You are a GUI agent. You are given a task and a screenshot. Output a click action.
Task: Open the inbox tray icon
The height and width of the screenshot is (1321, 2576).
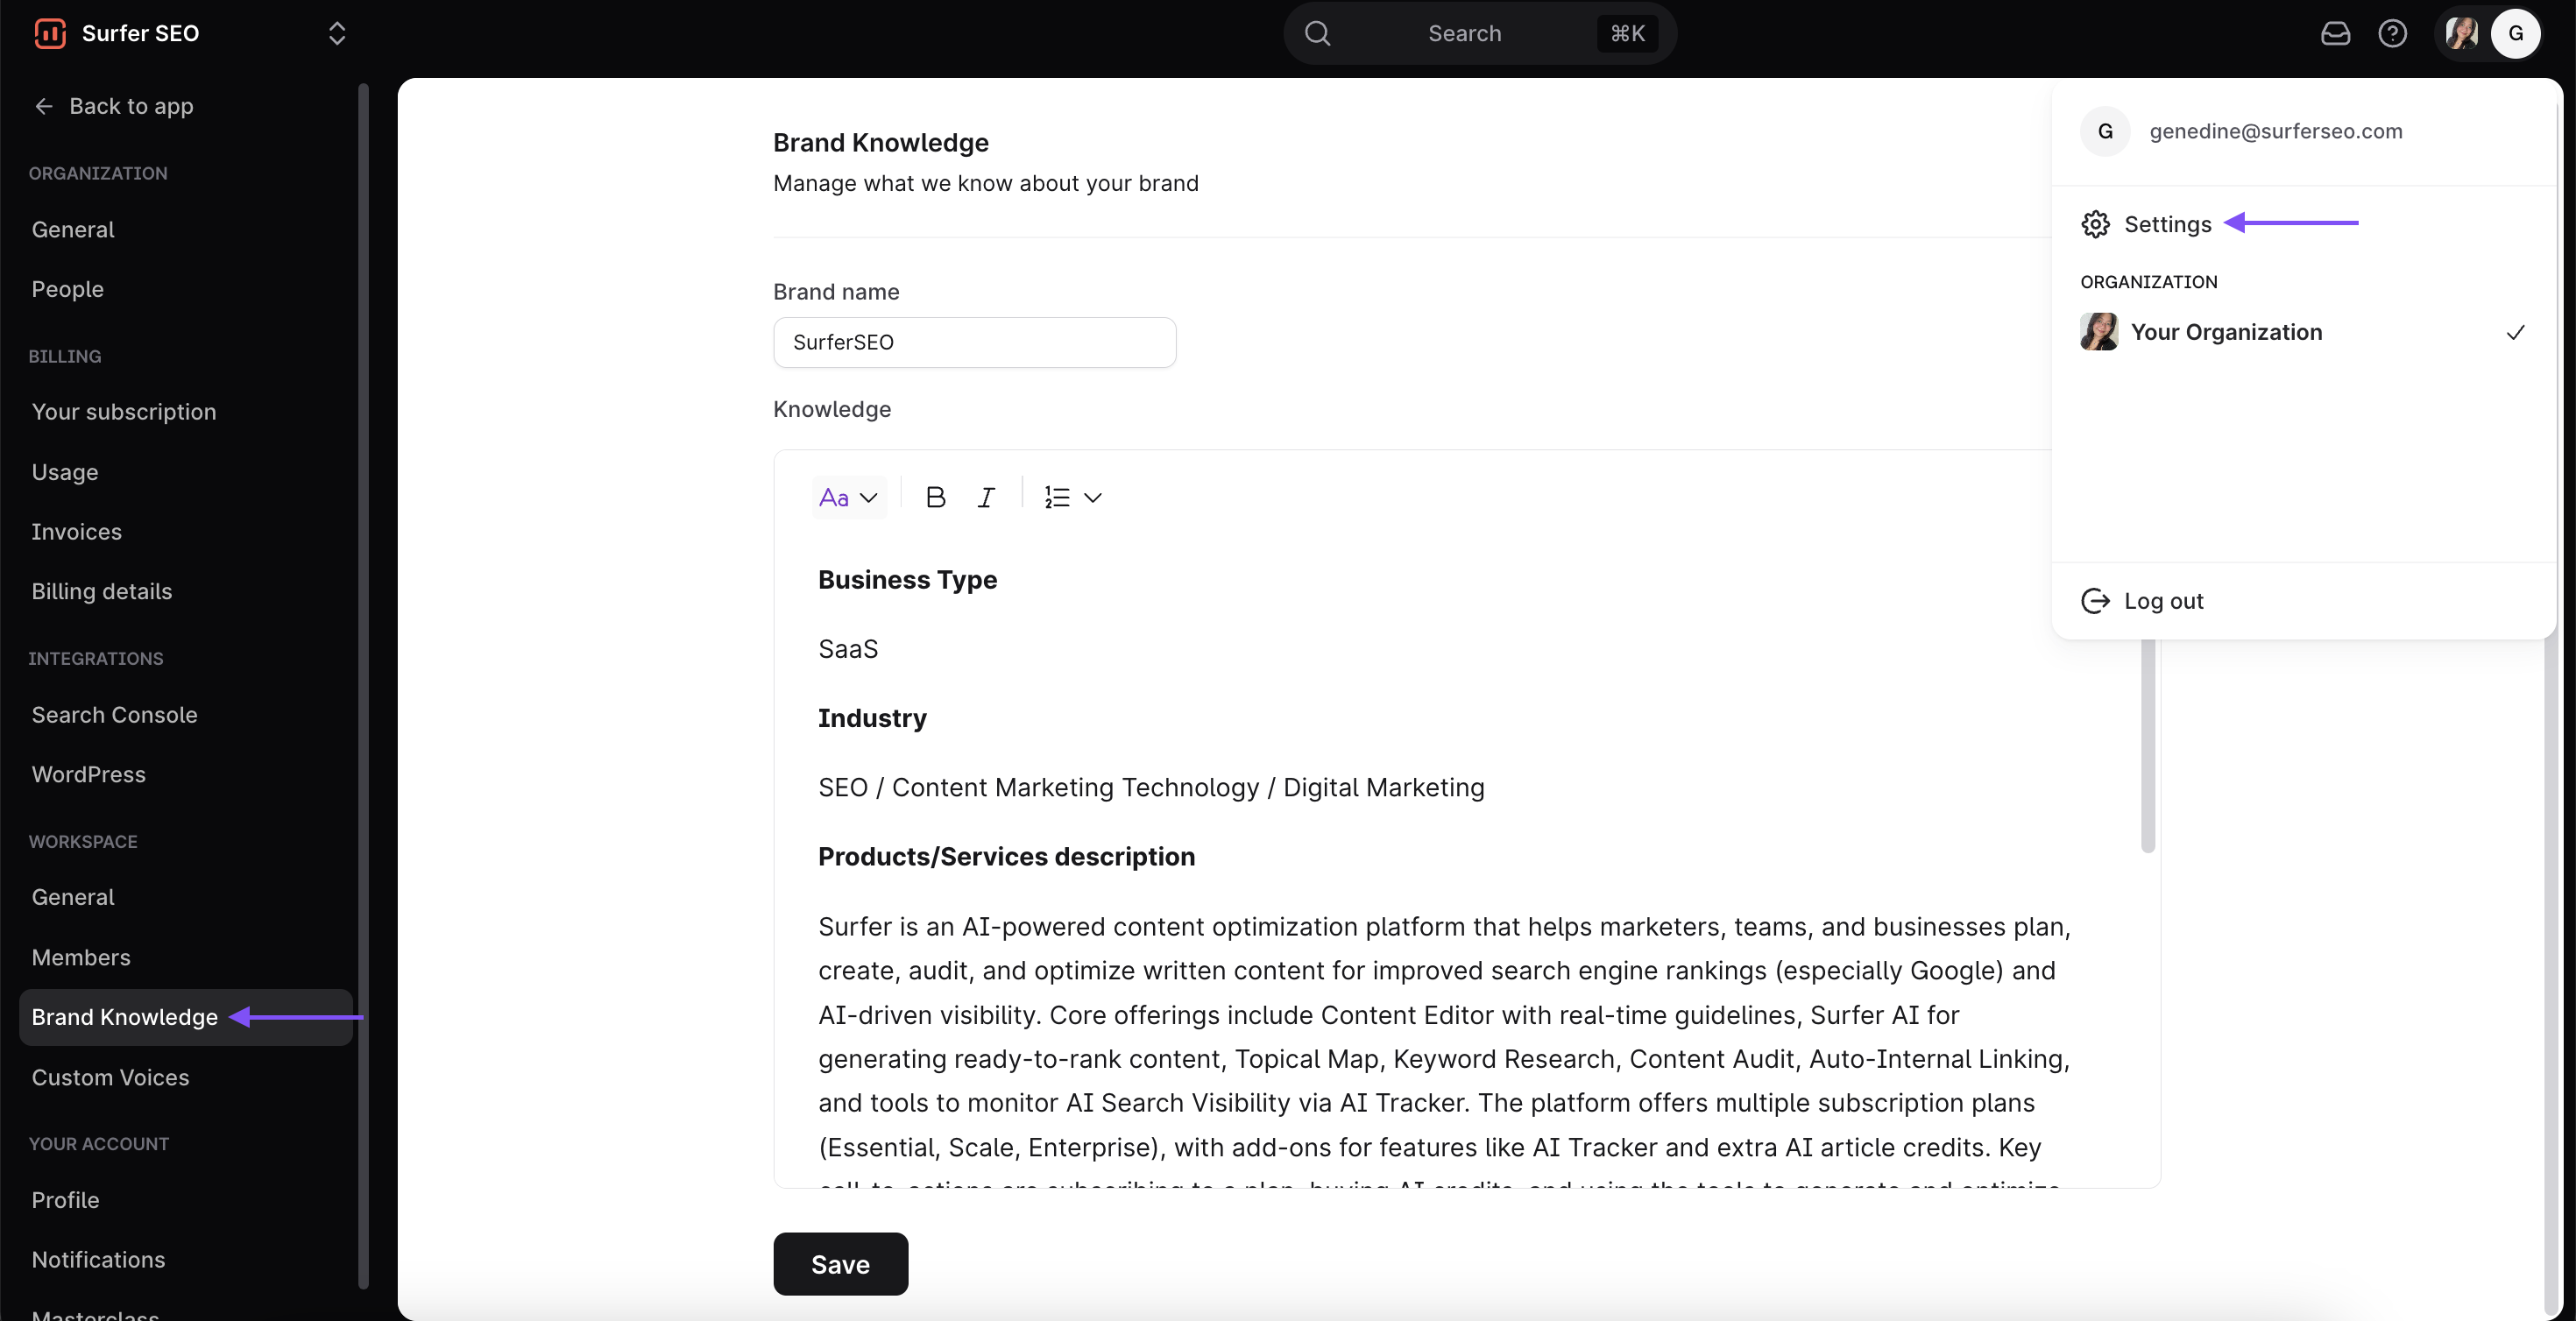2335,33
